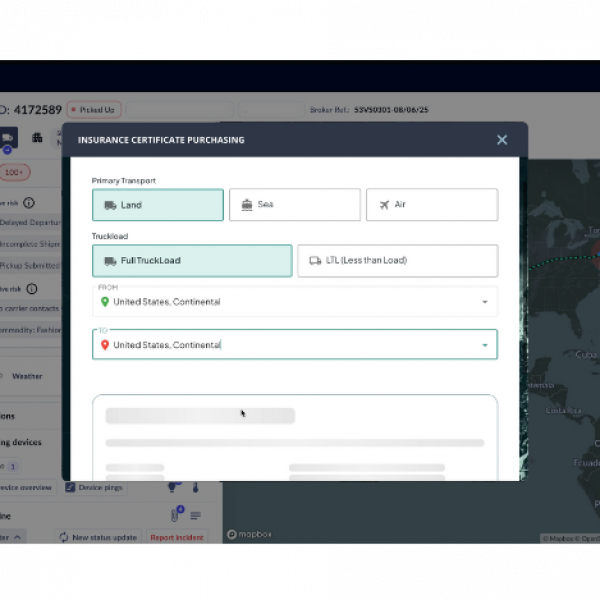The height and width of the screenshot is (600, 600).
Task: Click the light bulb icon
Action: 172,488
